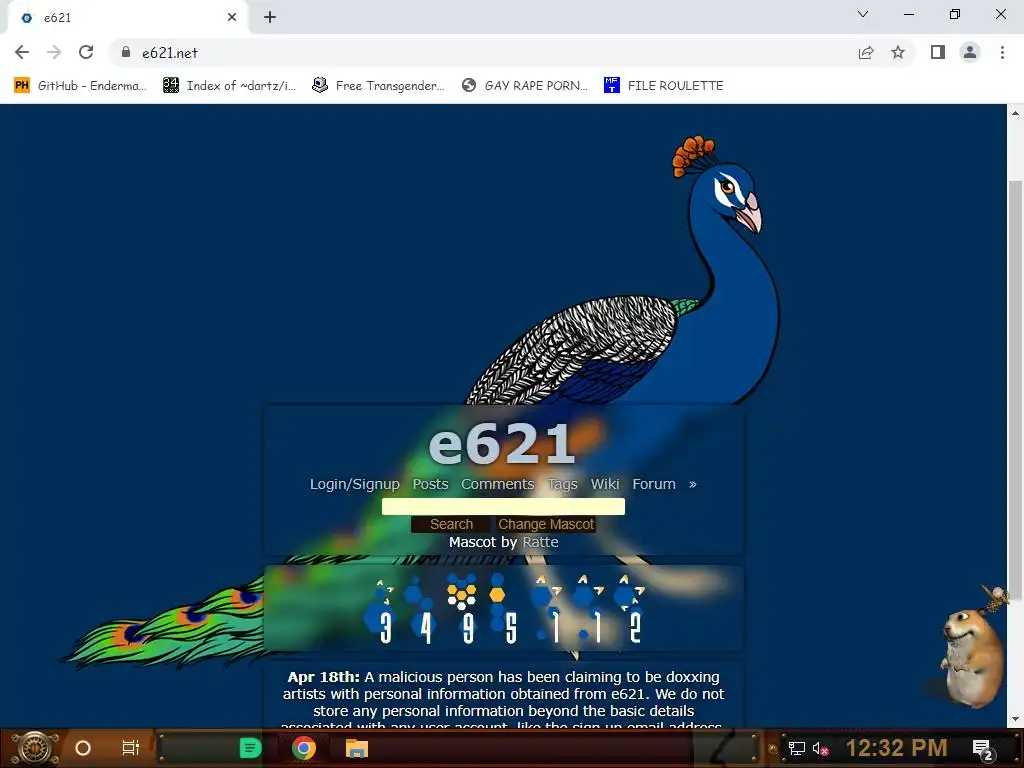
Task: Expand the tab search chevron
Action: point(863,14)
